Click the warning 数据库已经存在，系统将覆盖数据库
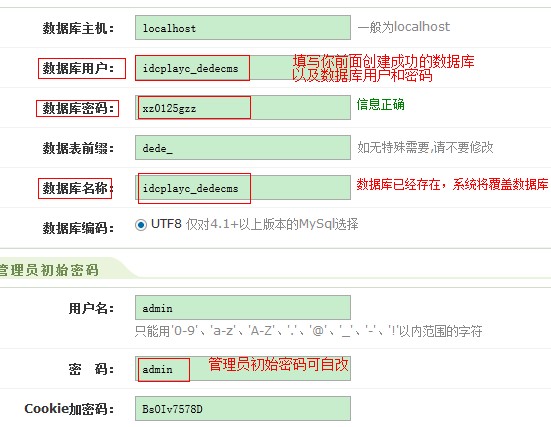Image resolution: width=551 pixels, height=427 pixels. [453, 184]
